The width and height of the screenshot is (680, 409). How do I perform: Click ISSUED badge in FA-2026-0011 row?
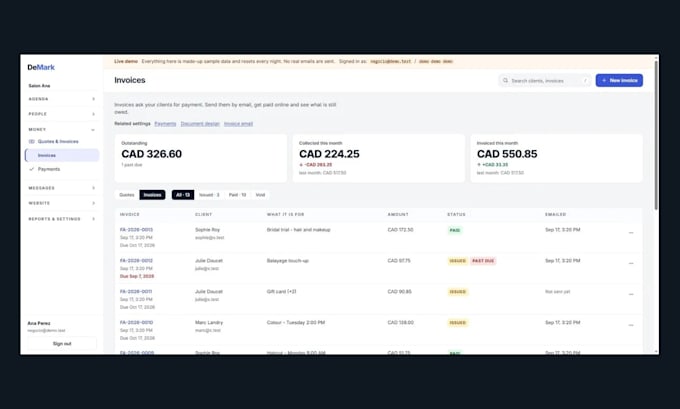point(458,292)
